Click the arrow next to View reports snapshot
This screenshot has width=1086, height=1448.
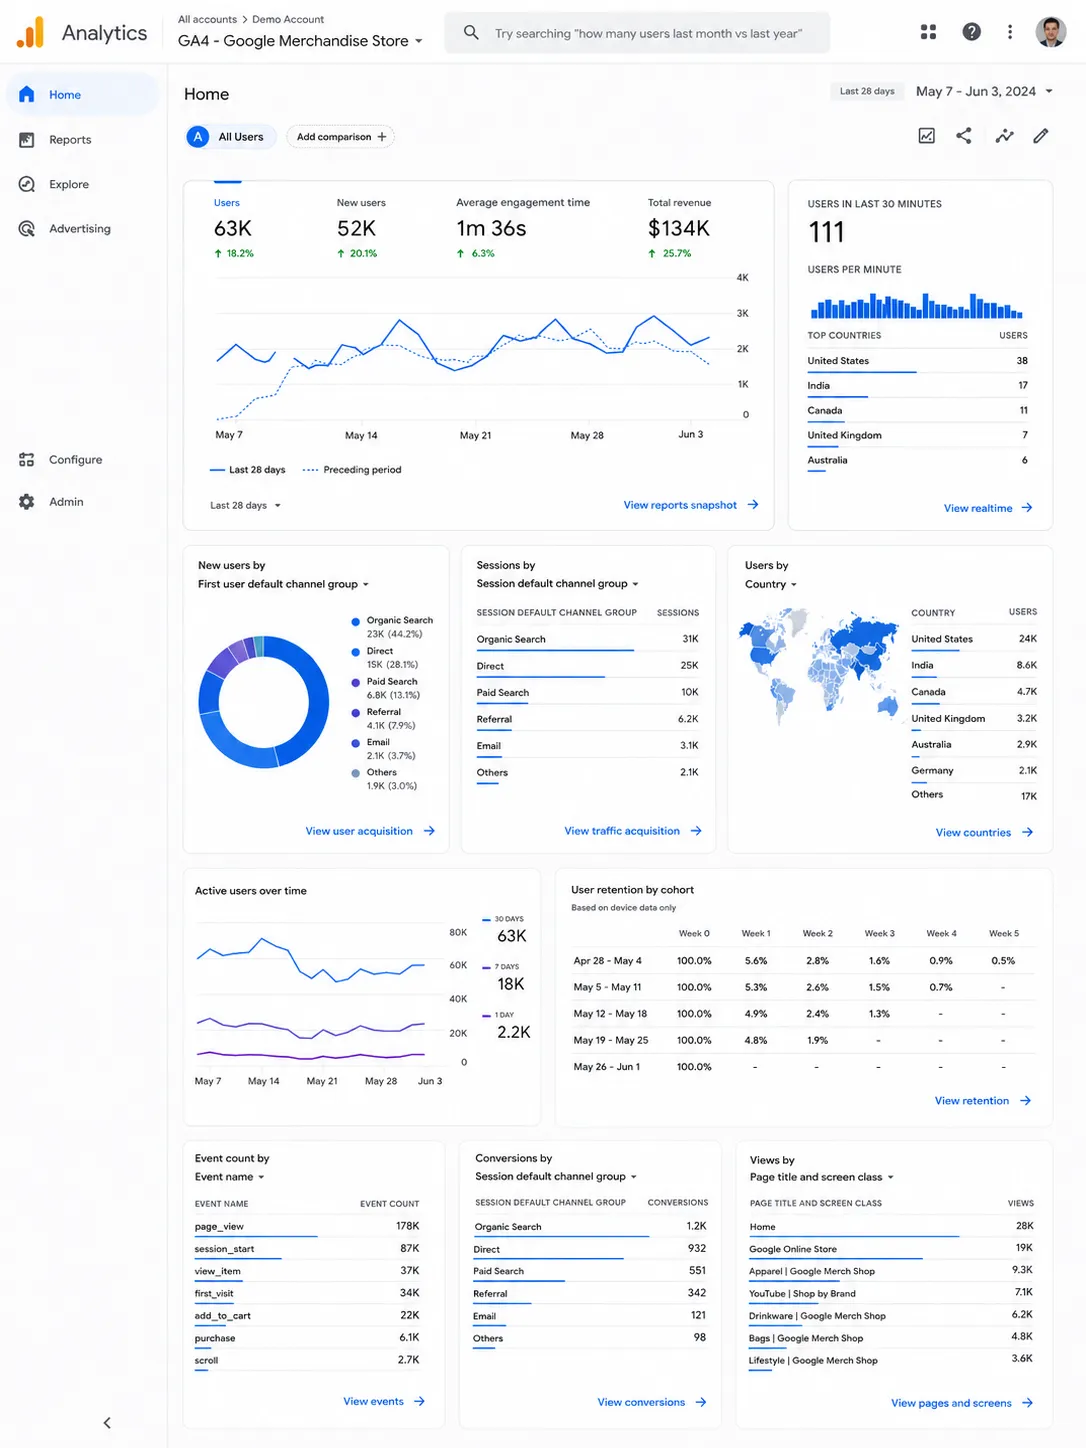point(753,505)
